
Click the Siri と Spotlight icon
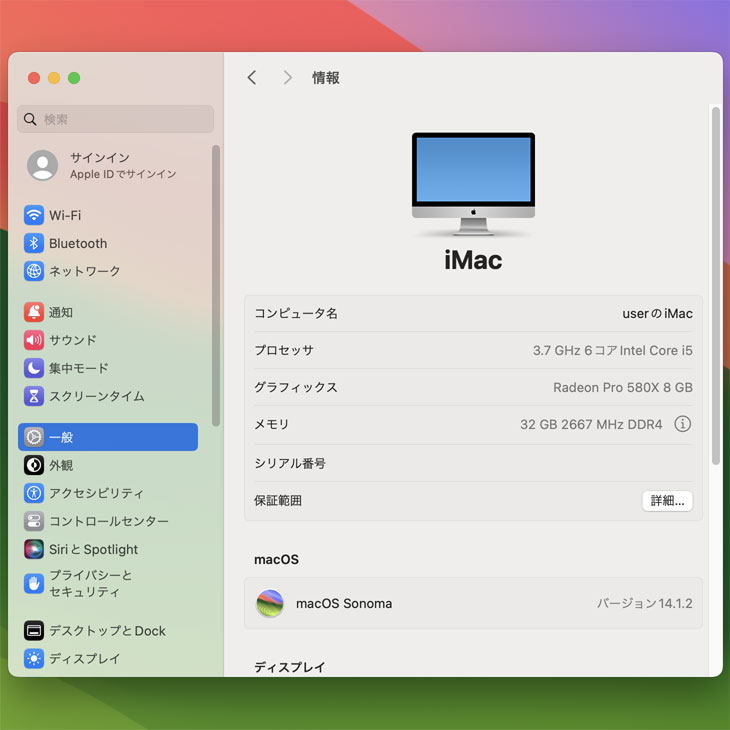tap(34, 549)
